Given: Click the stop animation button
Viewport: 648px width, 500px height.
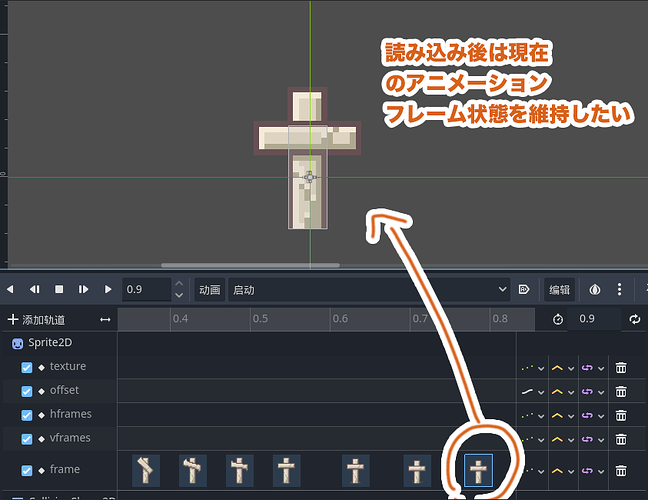Looking at the screenshot, I should [x=59, y=289].
